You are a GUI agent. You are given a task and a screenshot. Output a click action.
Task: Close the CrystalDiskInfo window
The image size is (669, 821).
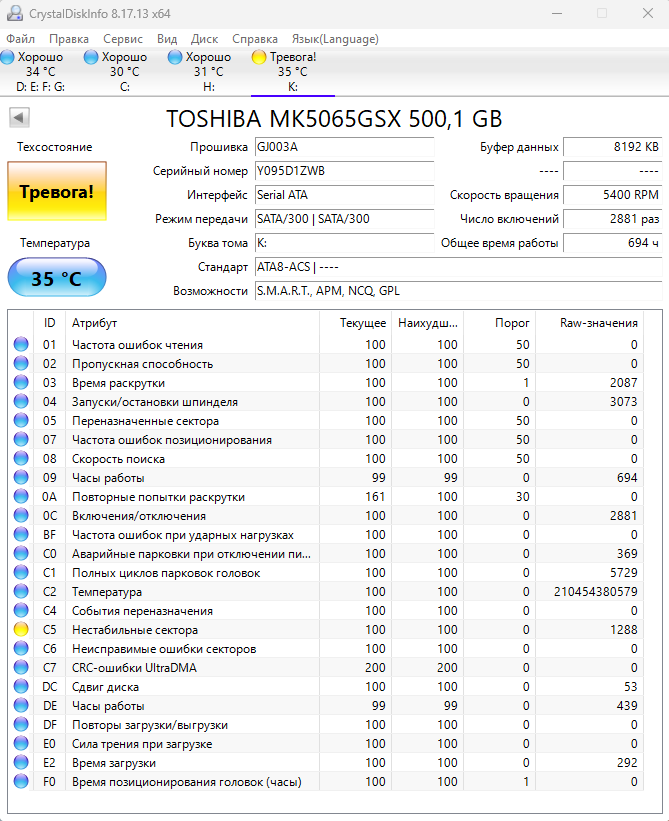(x=648, y=13)
